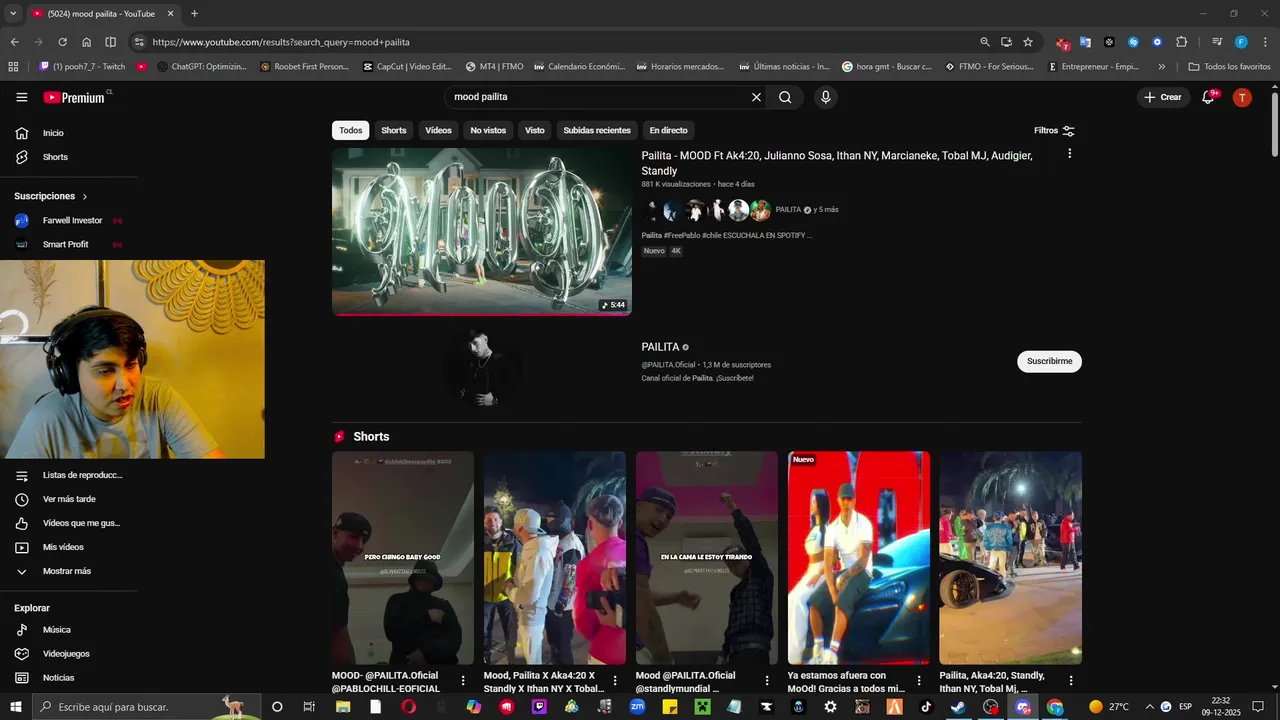Show hidden system tray icons

(1149, 707)
